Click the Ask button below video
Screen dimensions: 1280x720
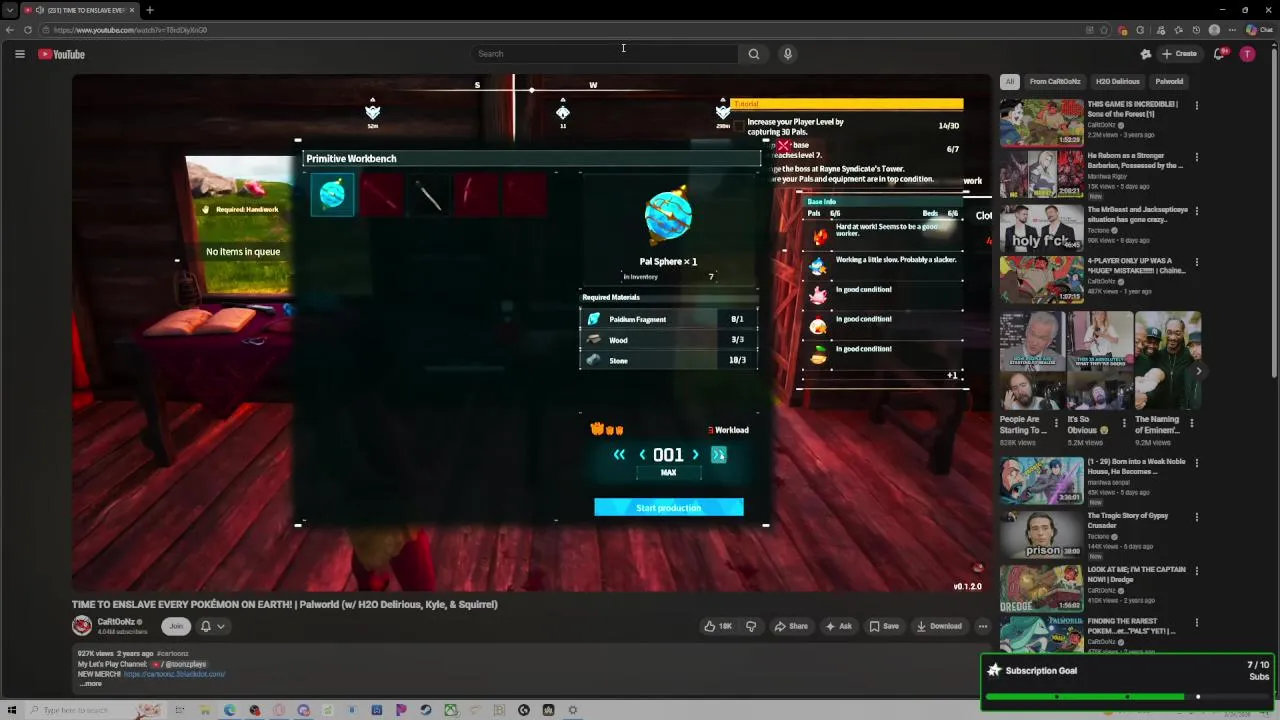coord(838,626)
